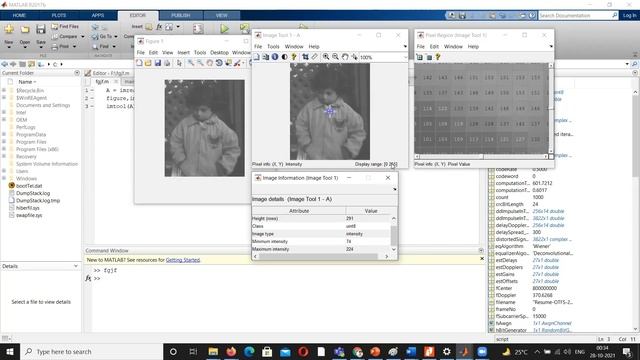Screen dimensions: 640x360
Task: Click the vertical scrollbar in Image Information table
Action: 394,235
